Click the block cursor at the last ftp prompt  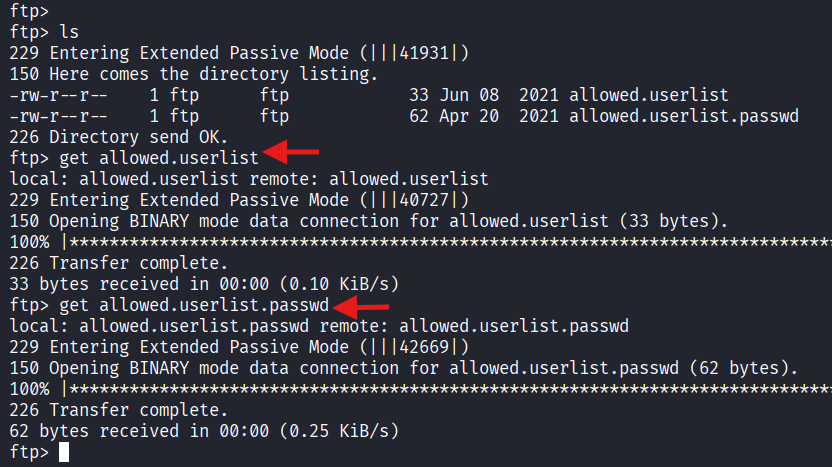click(64, 453)
